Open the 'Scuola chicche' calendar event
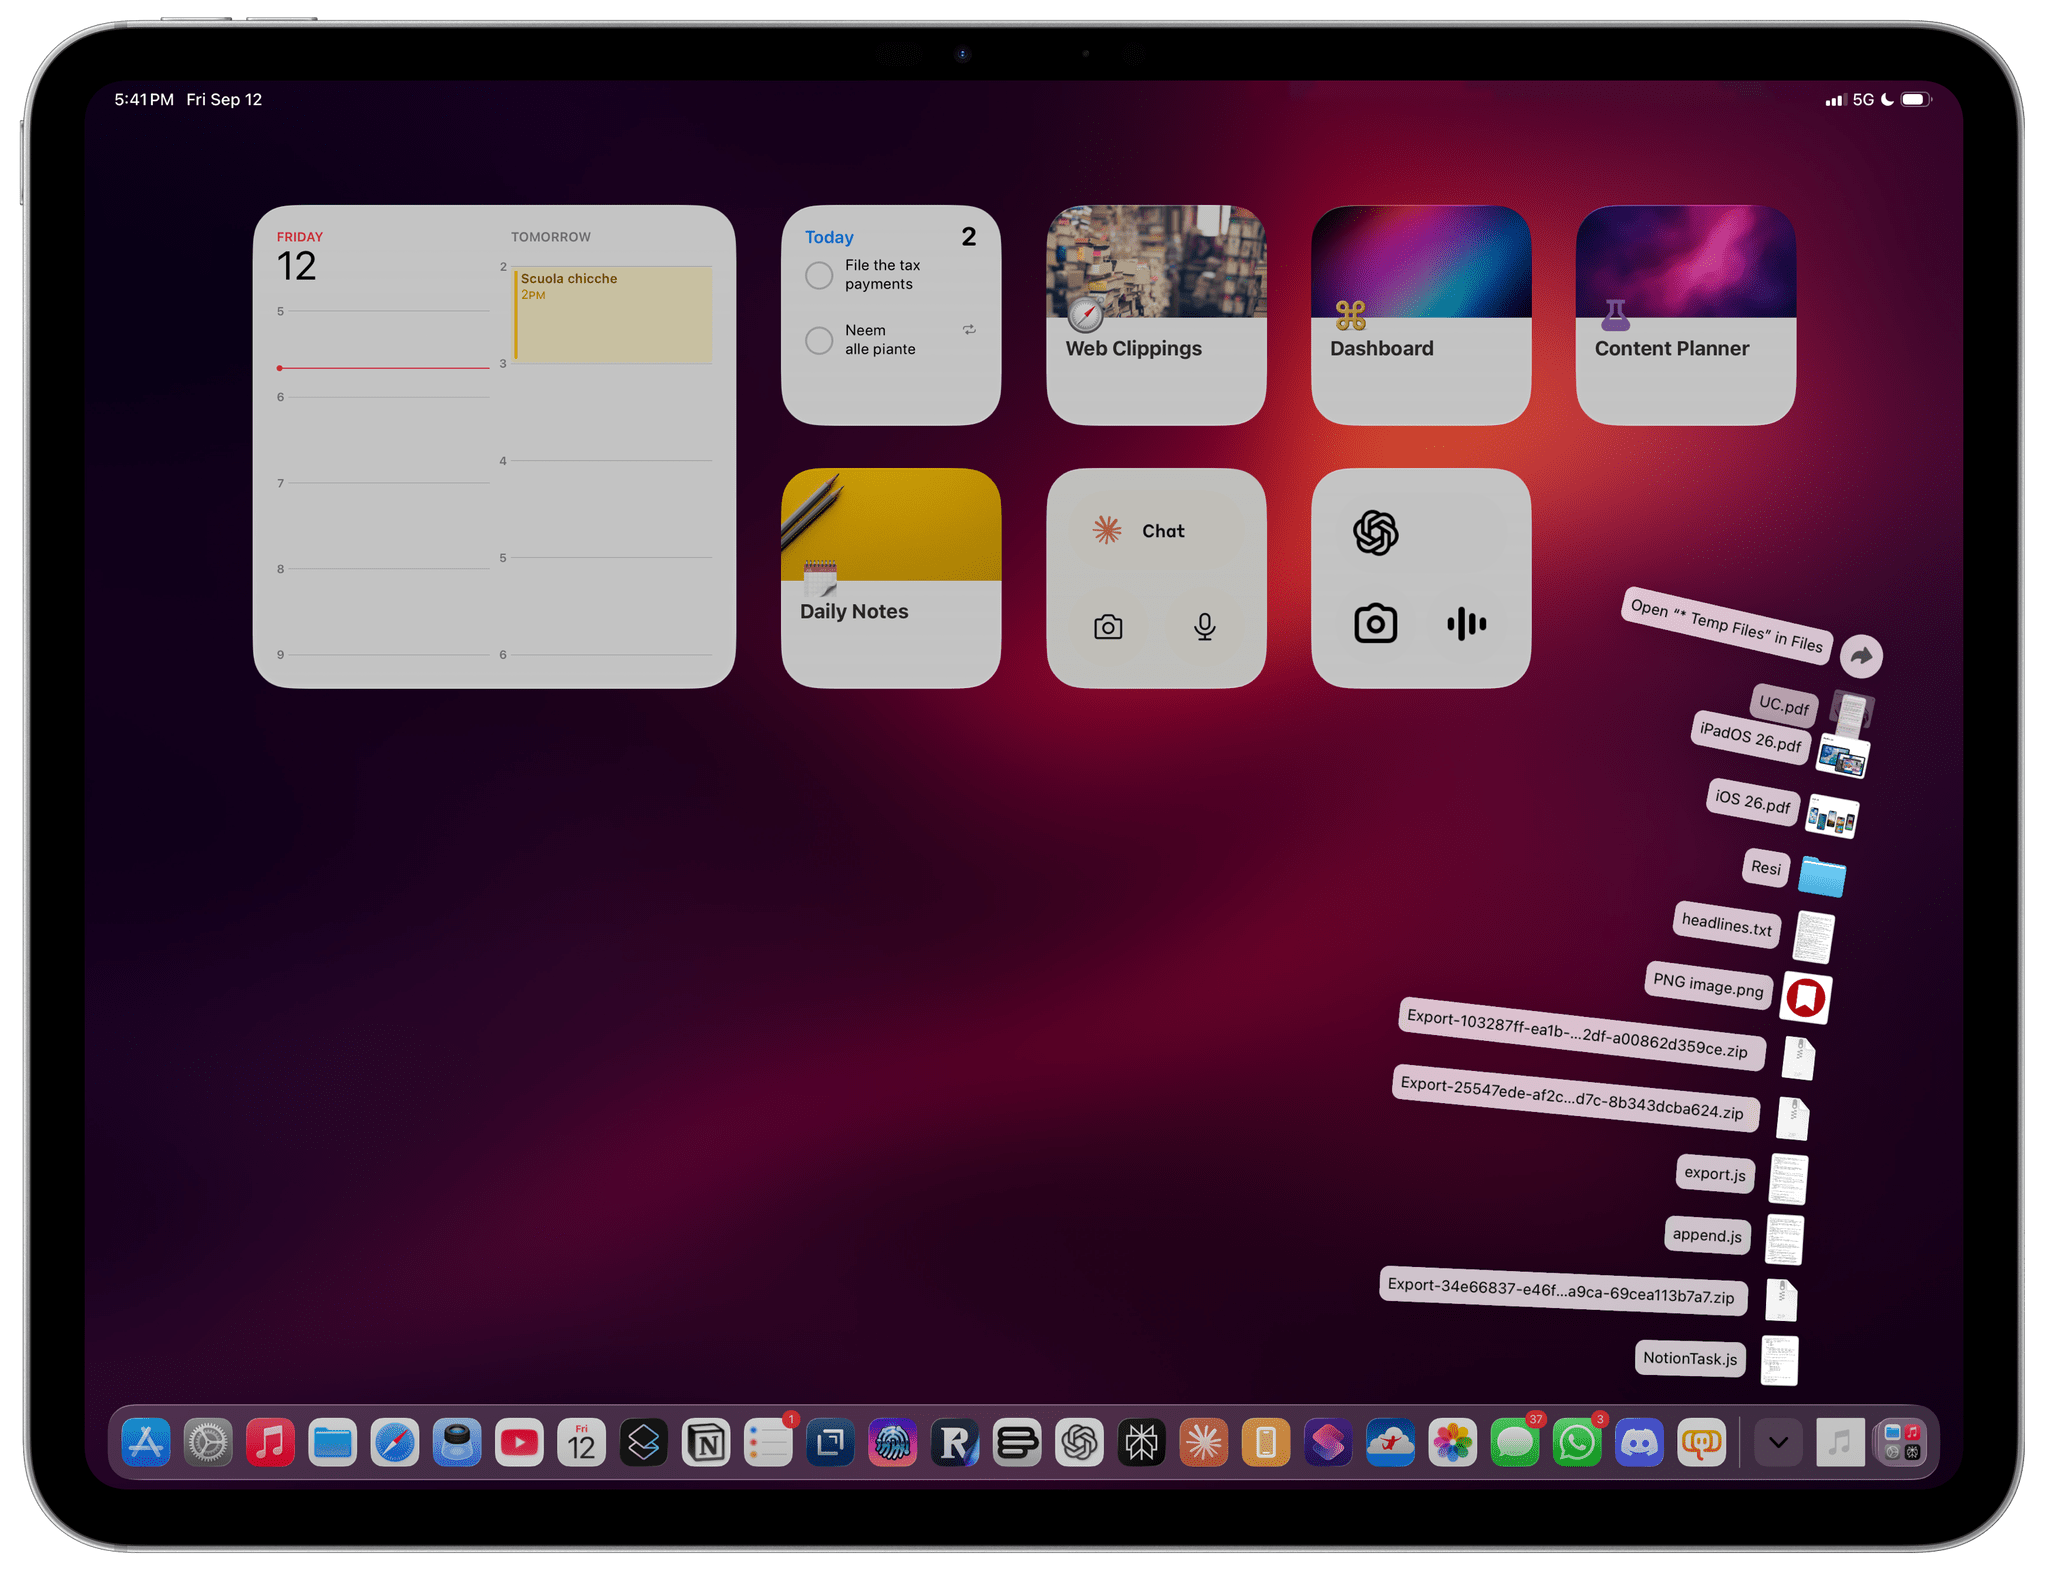This screenshot has height=1570, width=2048. [x=612, y=313]
